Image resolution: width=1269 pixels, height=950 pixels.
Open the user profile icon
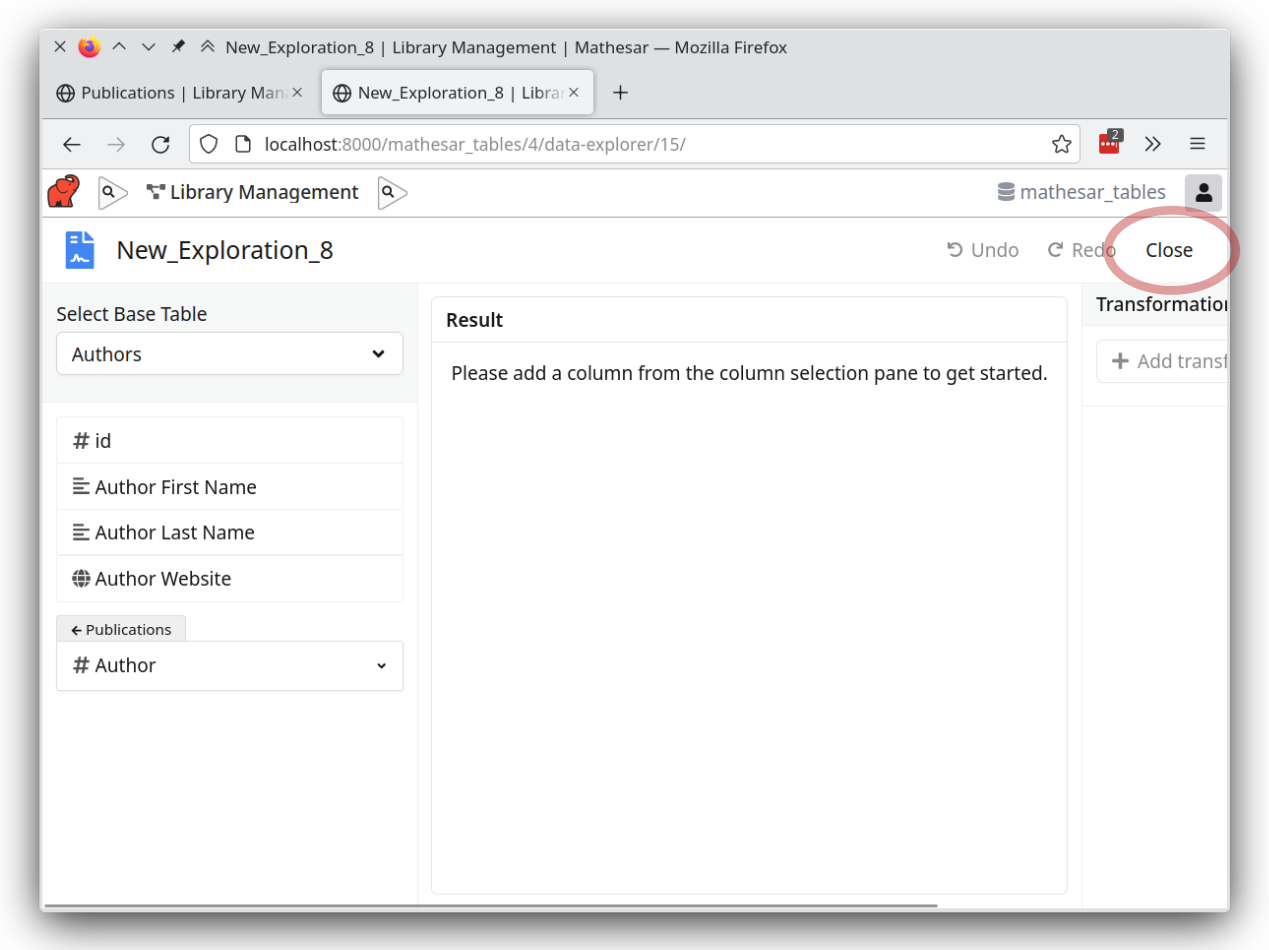(1203, 192)
